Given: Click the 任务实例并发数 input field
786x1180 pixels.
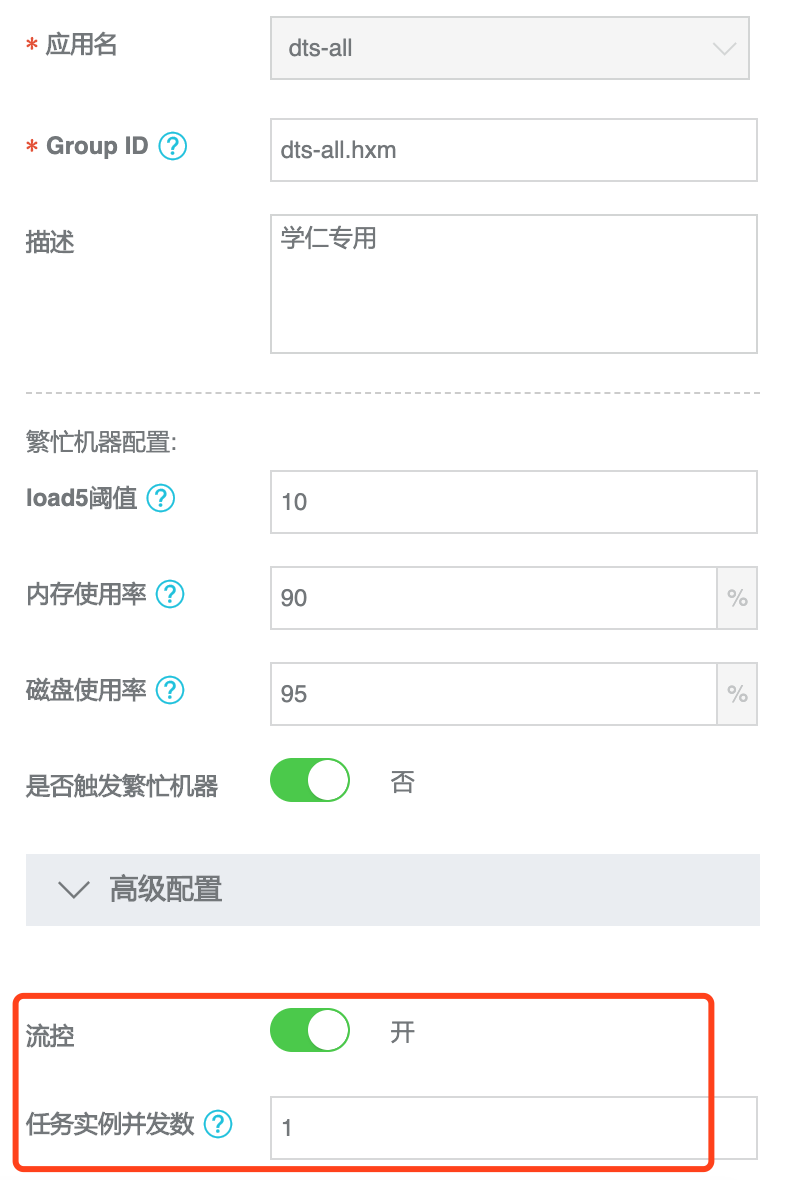Looking at the screenshot, I should point(513,1128).
